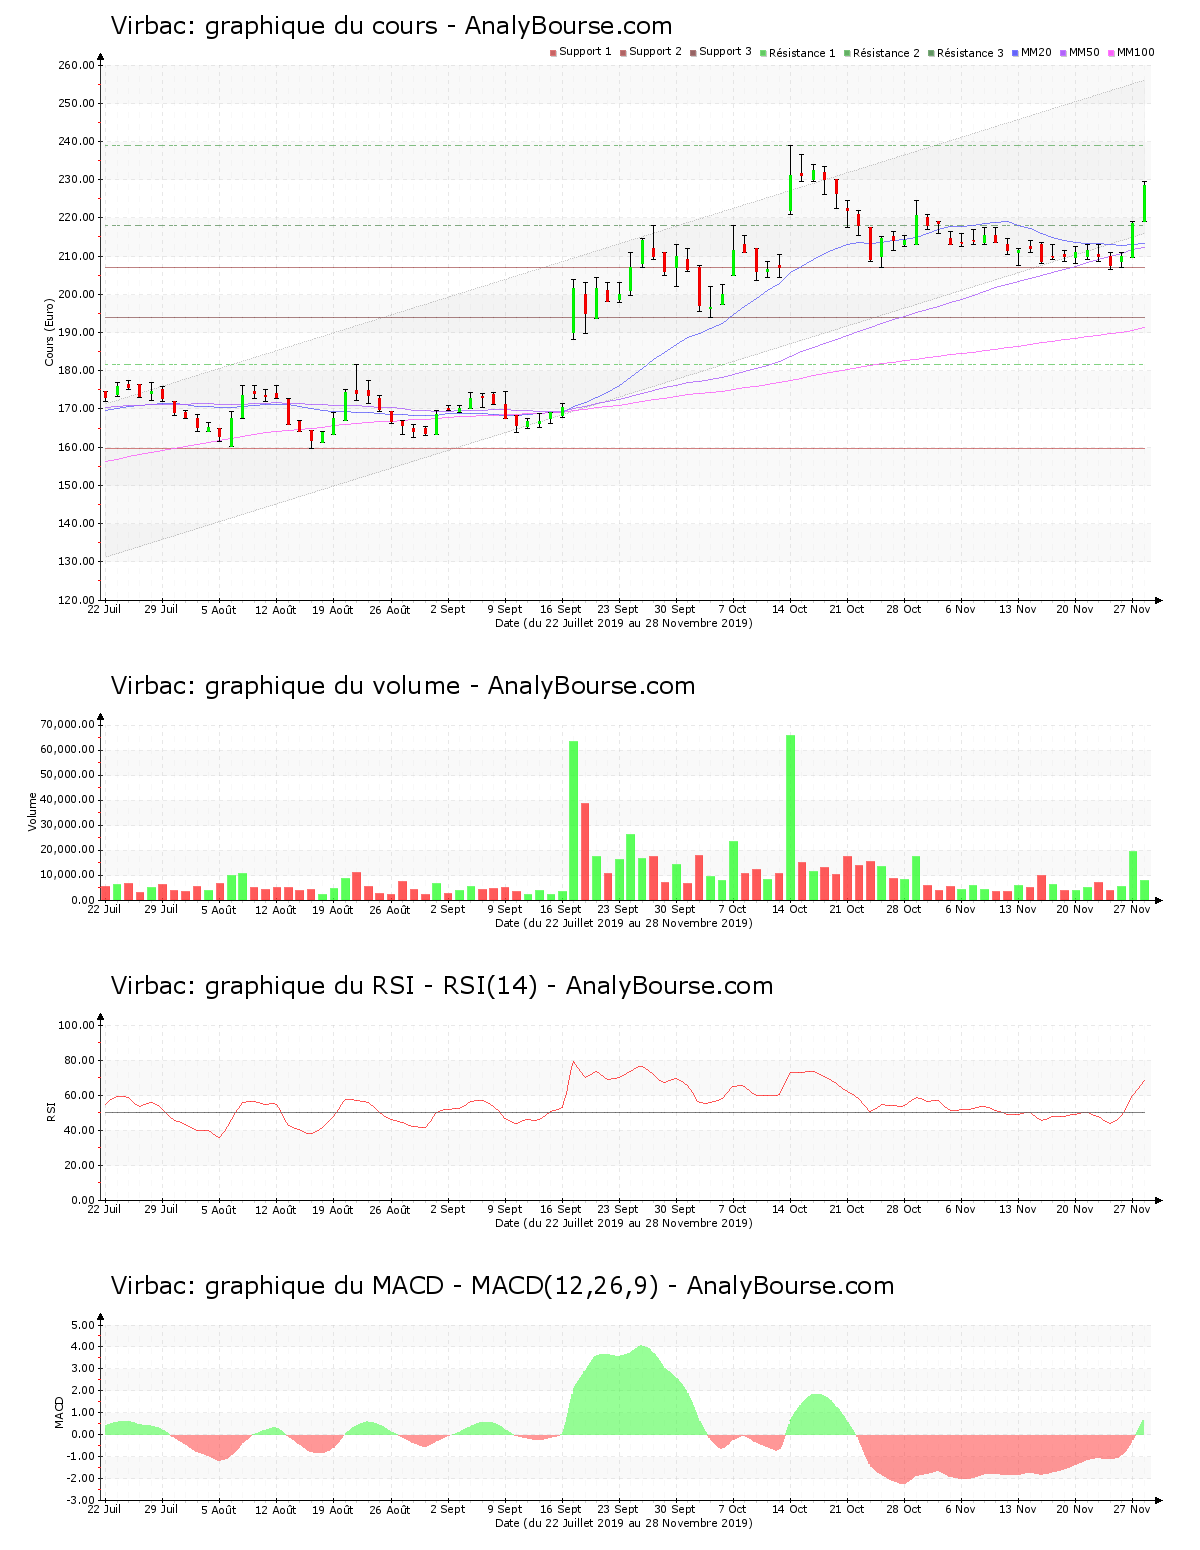1200x1550 pixels.
Task: Click the Support 1 legend entry
Action: coord(580,52)
